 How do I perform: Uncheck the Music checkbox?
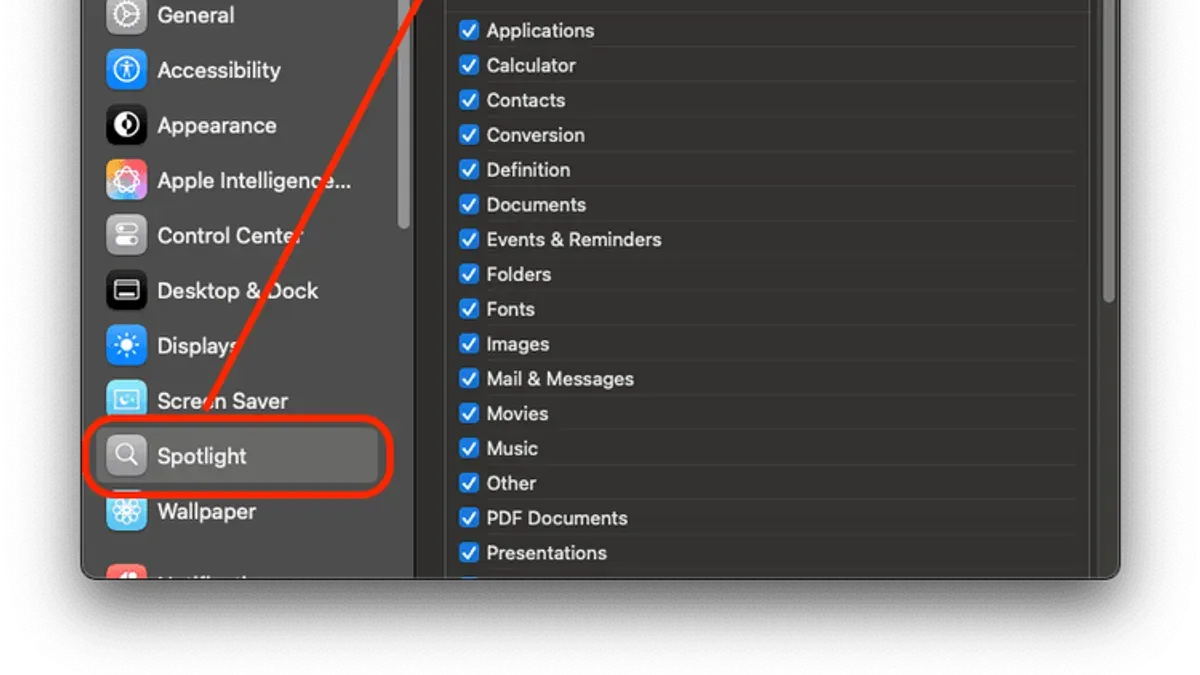[x=469, y=448]
